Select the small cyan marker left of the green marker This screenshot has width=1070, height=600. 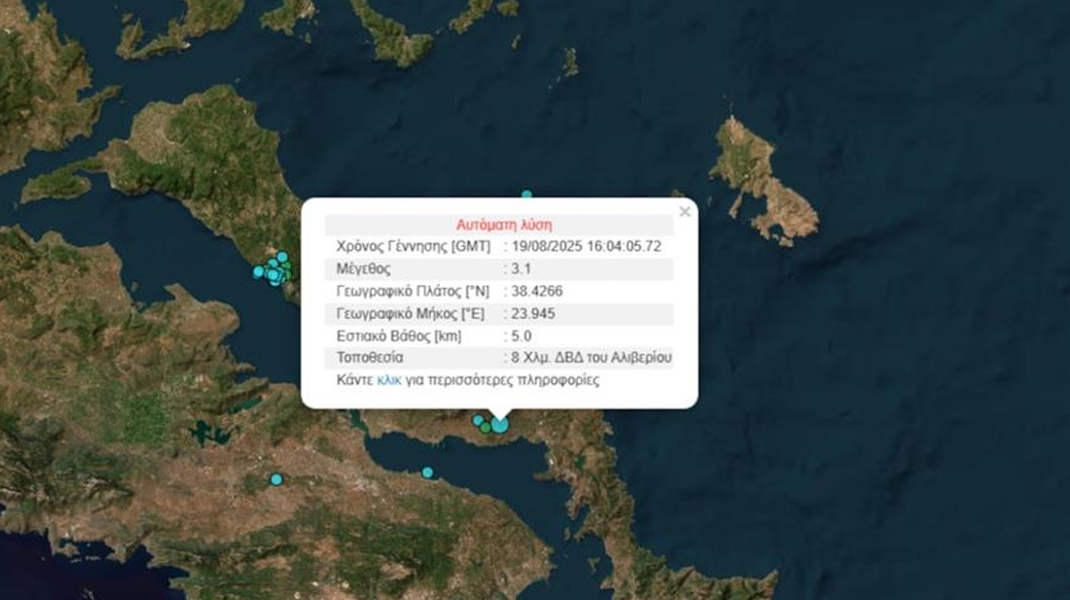point(478,420)
